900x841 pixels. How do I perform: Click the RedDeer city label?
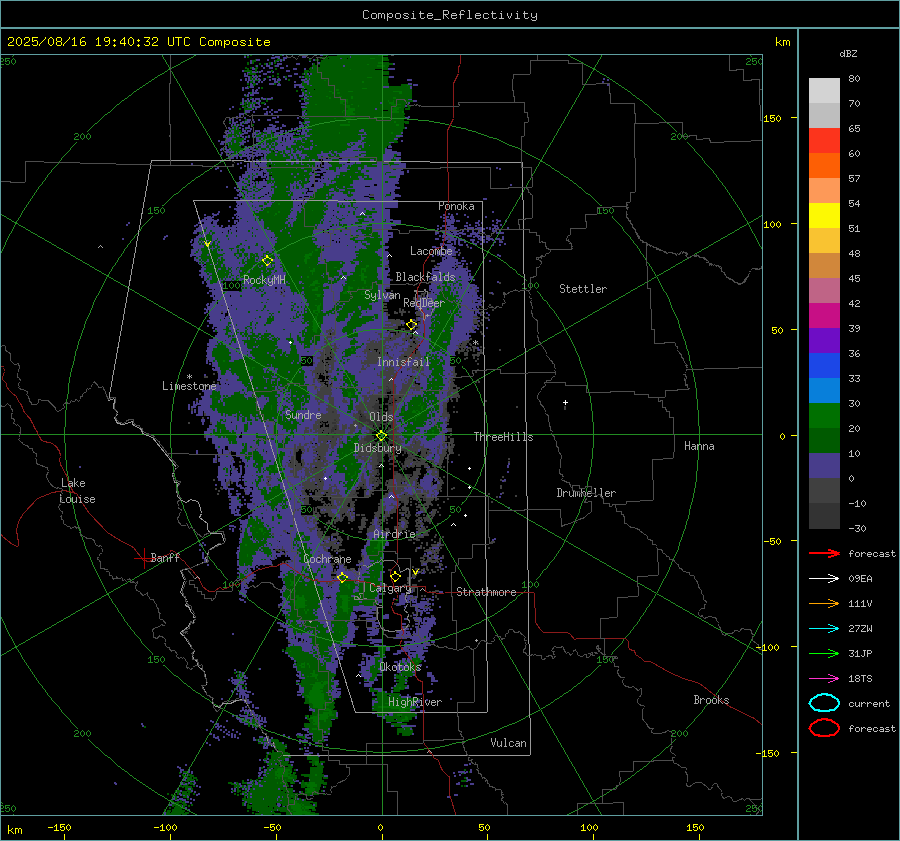[x=424, y=303]
